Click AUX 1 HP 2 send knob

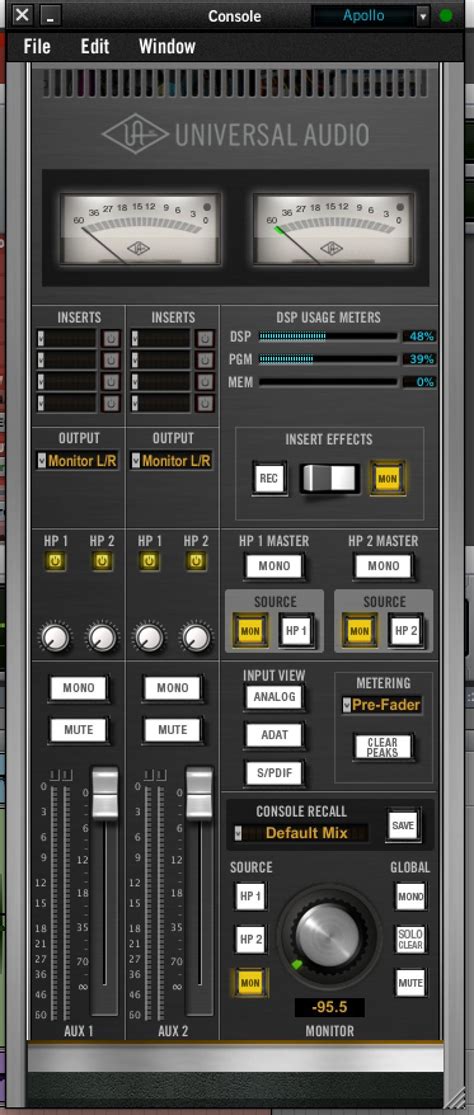pyautogui.click(x=102, y=637)
